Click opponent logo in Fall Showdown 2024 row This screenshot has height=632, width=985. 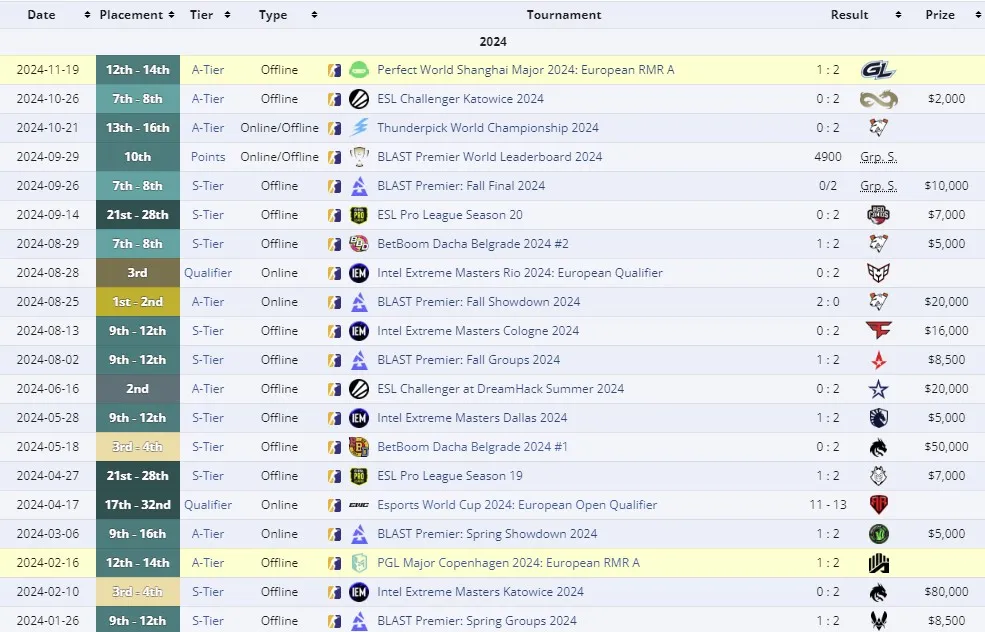[x=878, y=302]
